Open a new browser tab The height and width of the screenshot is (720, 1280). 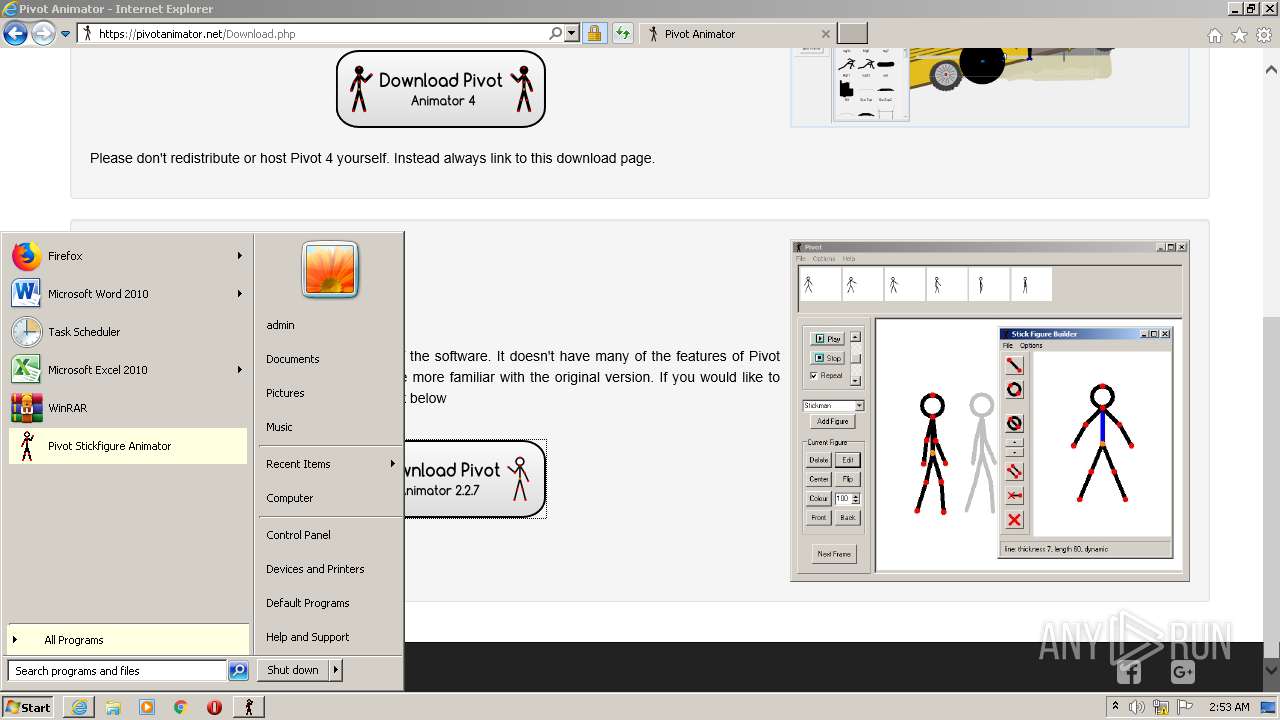852,34
